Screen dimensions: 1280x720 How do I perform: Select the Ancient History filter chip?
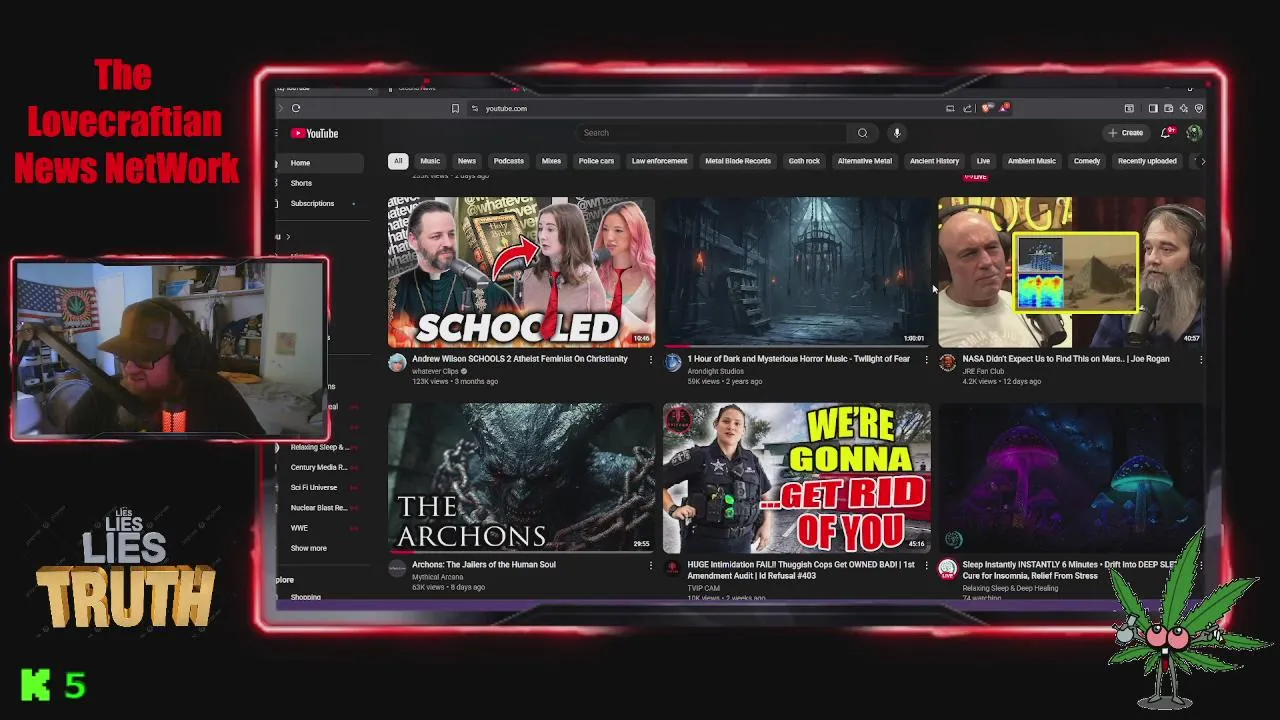click(934, 161)
